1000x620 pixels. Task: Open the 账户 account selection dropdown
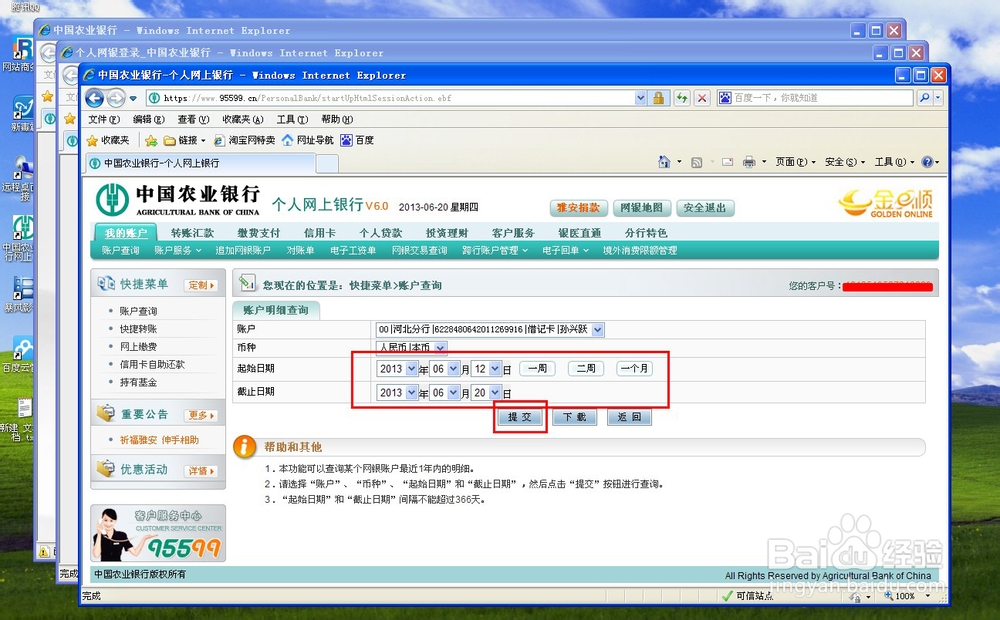[490, 330]
